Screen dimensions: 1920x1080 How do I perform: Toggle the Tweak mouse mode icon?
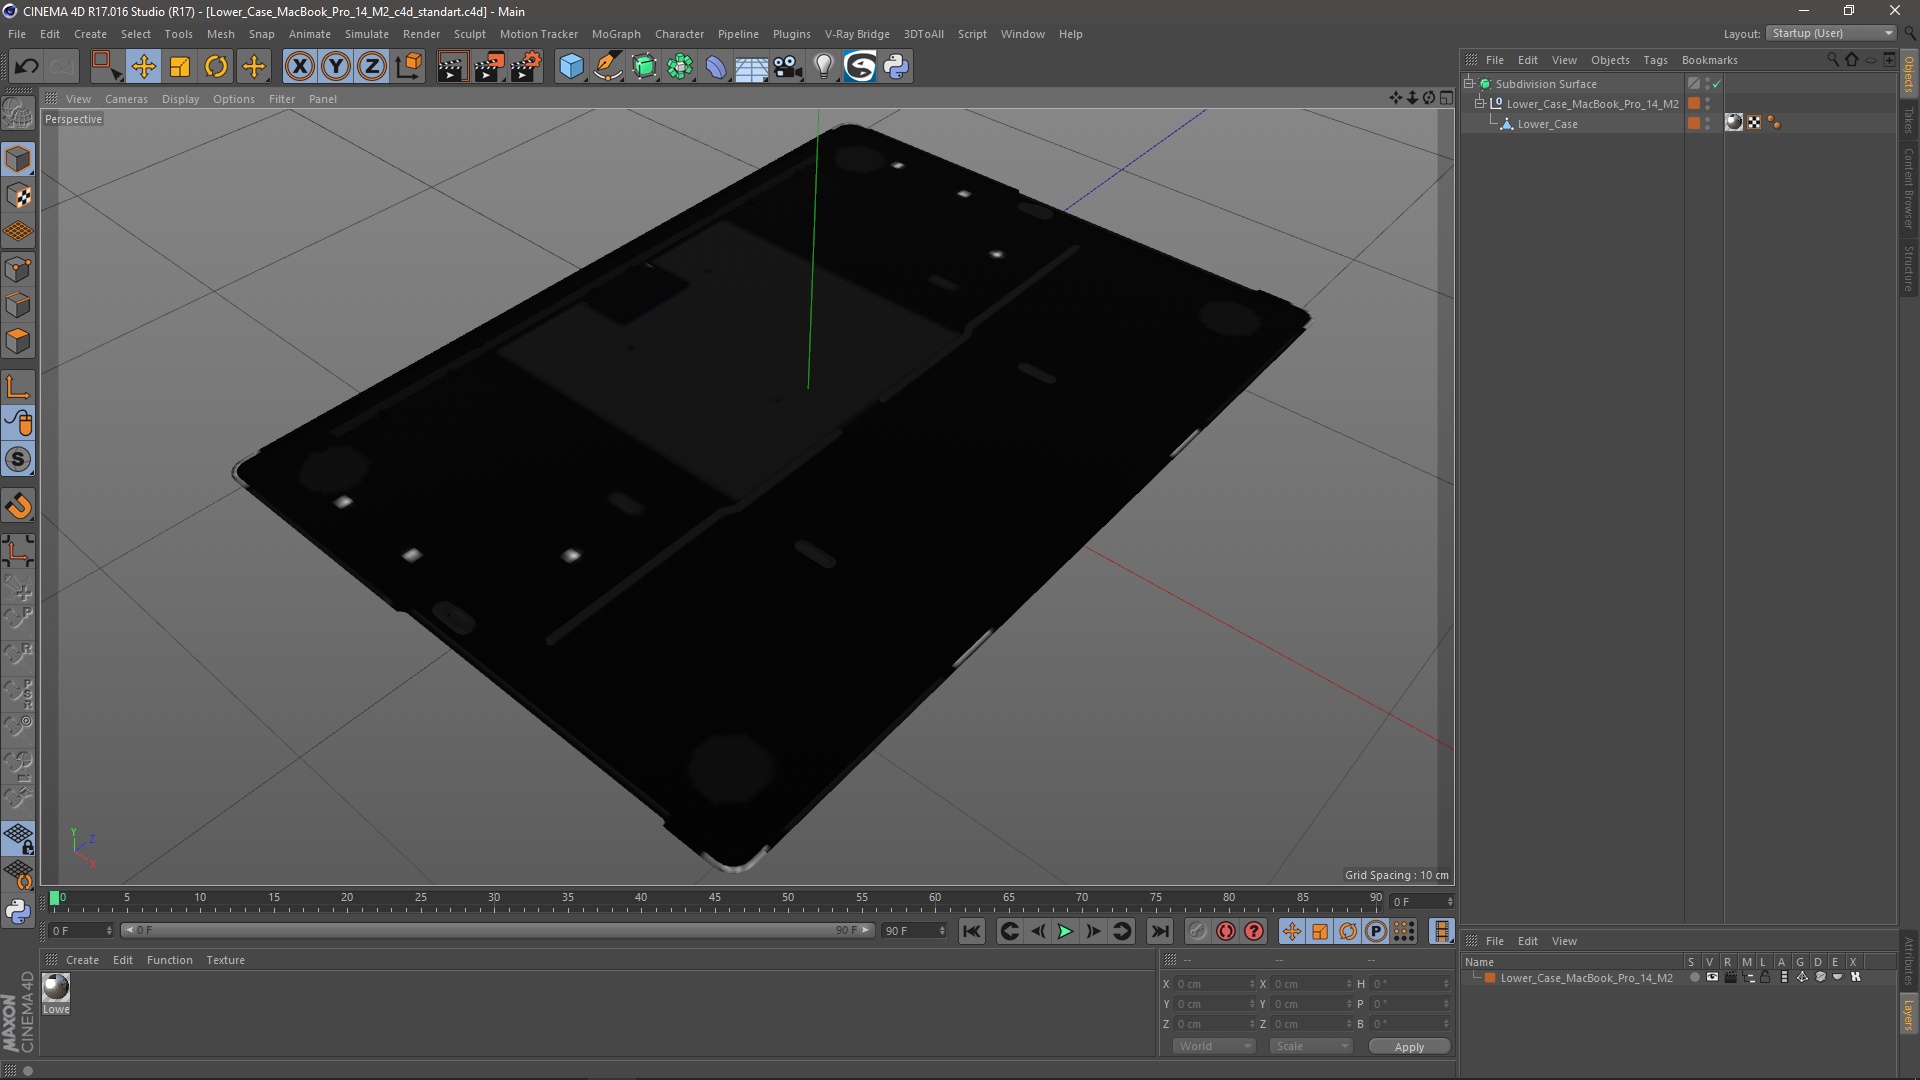pos(18,423)
